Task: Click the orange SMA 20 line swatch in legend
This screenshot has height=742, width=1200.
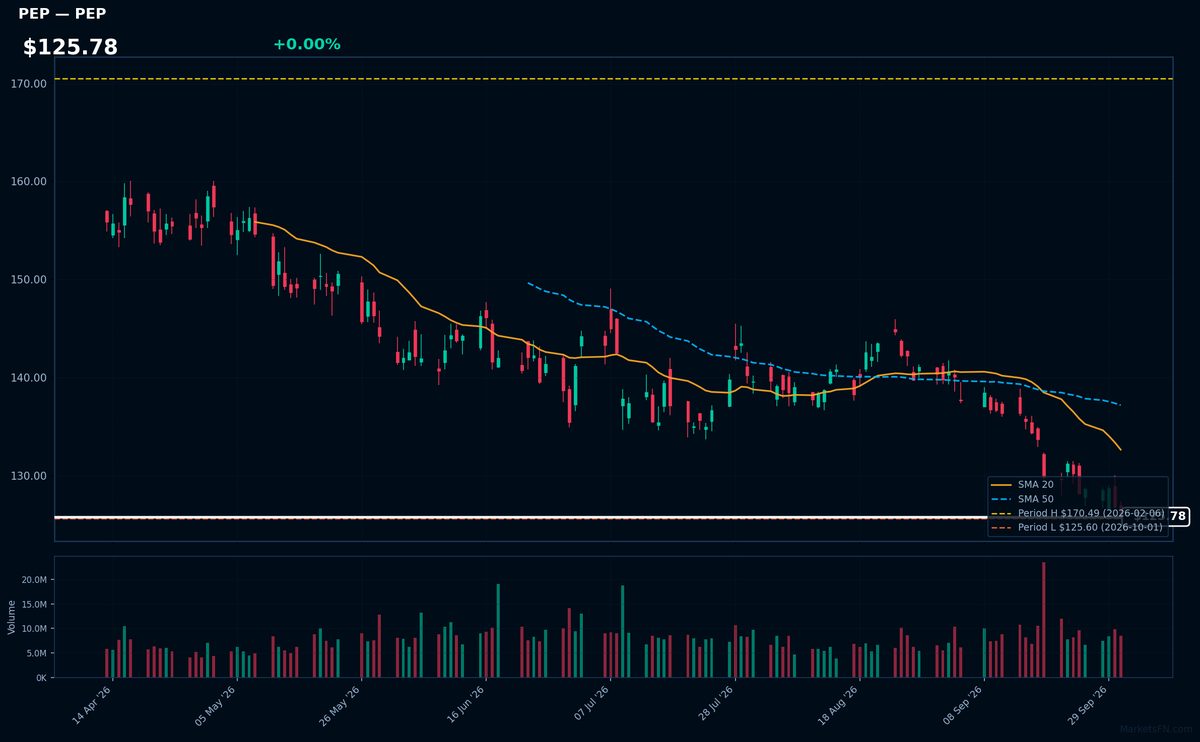Action: [1002, 485]
